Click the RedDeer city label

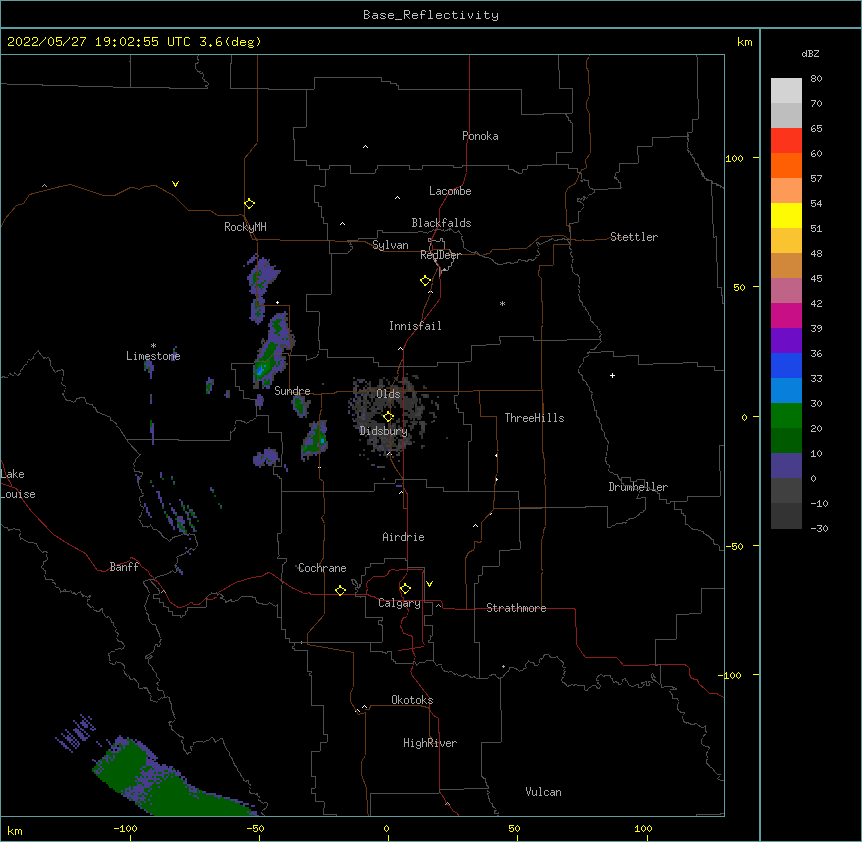(440, 255)
